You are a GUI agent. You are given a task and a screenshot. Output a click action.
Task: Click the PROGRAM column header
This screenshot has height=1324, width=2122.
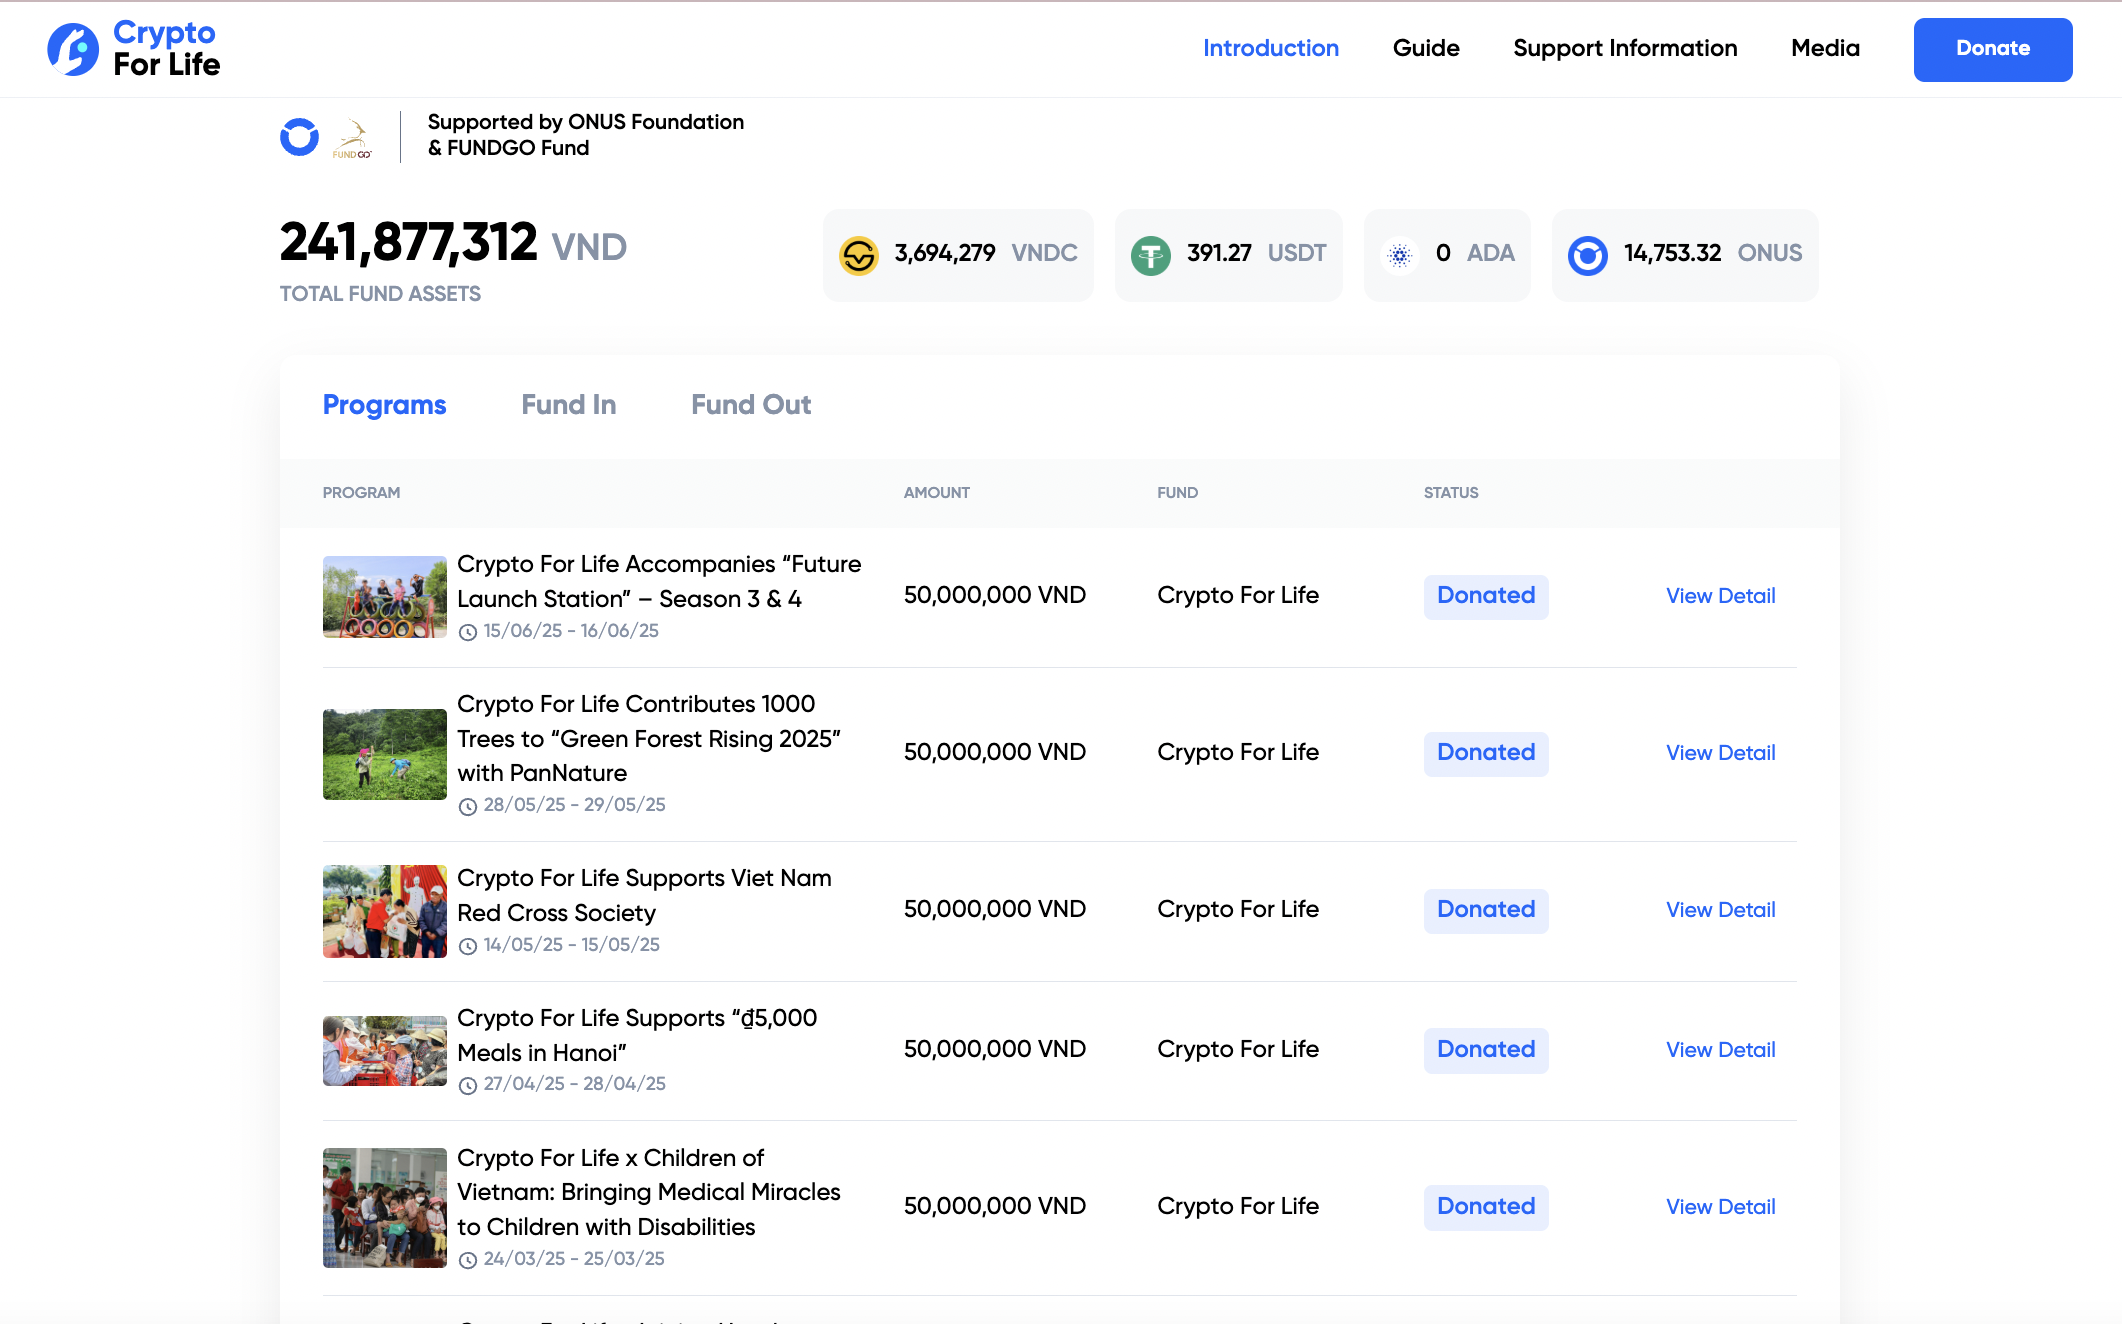[361, 493]
